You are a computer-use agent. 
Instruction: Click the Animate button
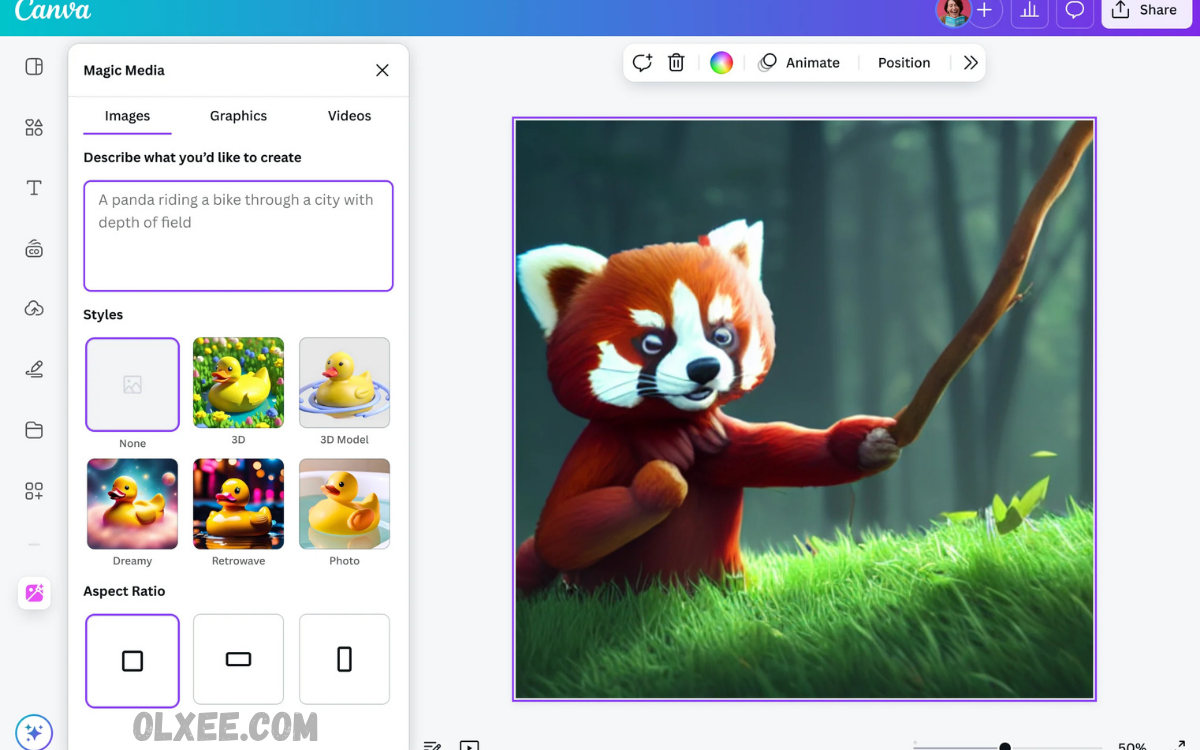pos(799,63)
